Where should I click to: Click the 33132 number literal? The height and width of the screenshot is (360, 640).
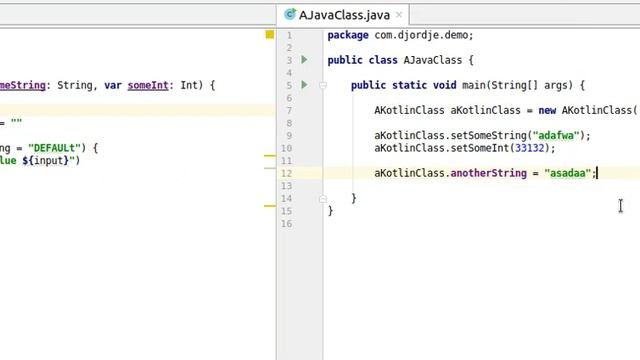pos(529,148)
